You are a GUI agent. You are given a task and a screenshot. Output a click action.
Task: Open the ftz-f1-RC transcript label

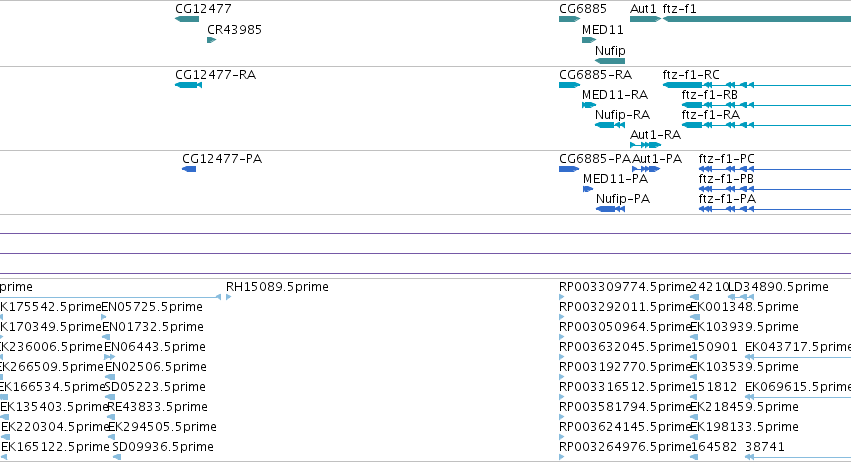tap(691, 74)
